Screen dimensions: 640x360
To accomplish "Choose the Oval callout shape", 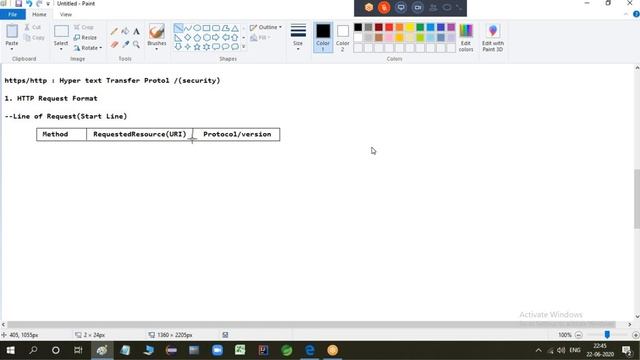I will pos(225,47).
